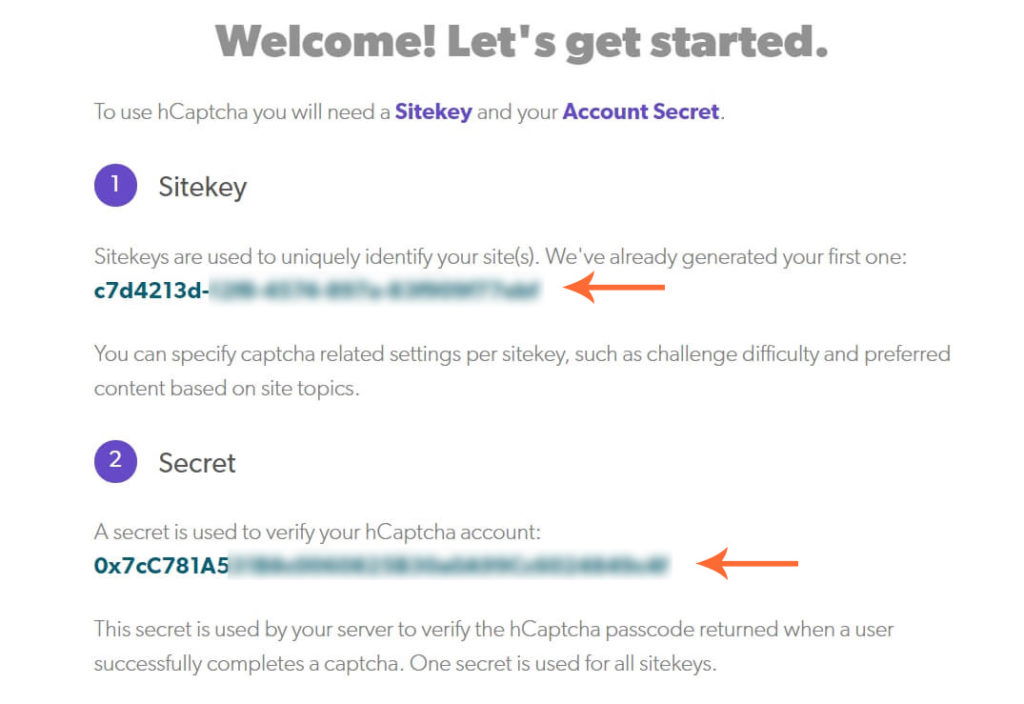The width and height of the screenshot is (1024, 704).
Task: Open the purple Sitekey link in intro
Action: coord(433,112)
